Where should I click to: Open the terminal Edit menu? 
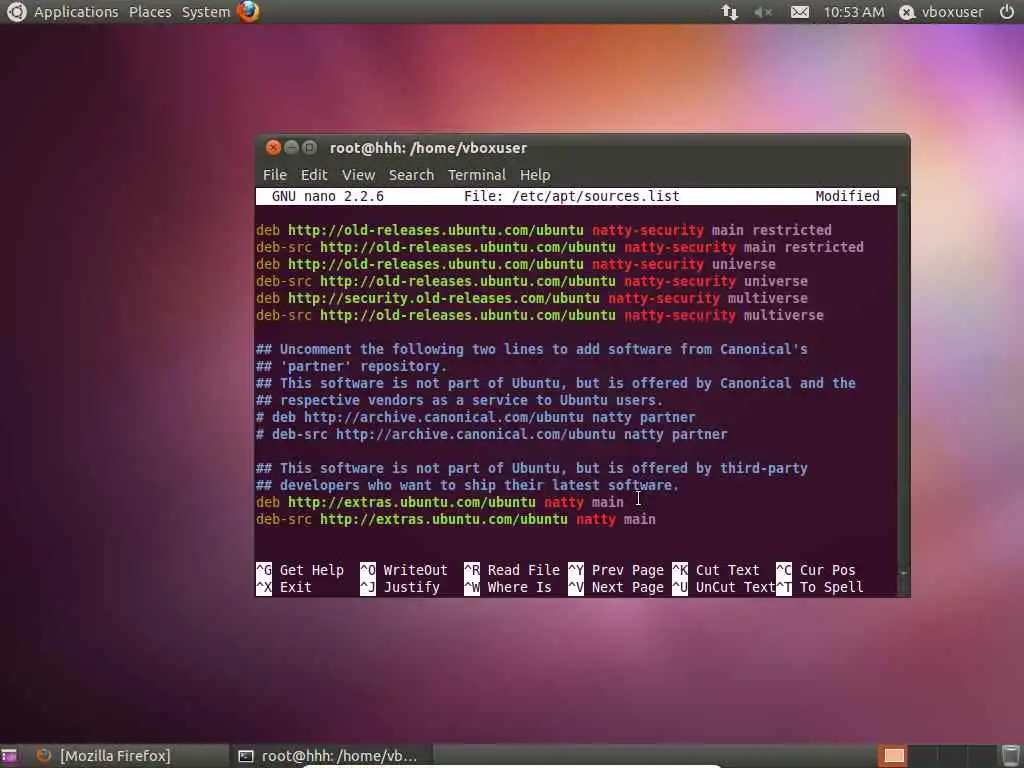coord(313,175)
